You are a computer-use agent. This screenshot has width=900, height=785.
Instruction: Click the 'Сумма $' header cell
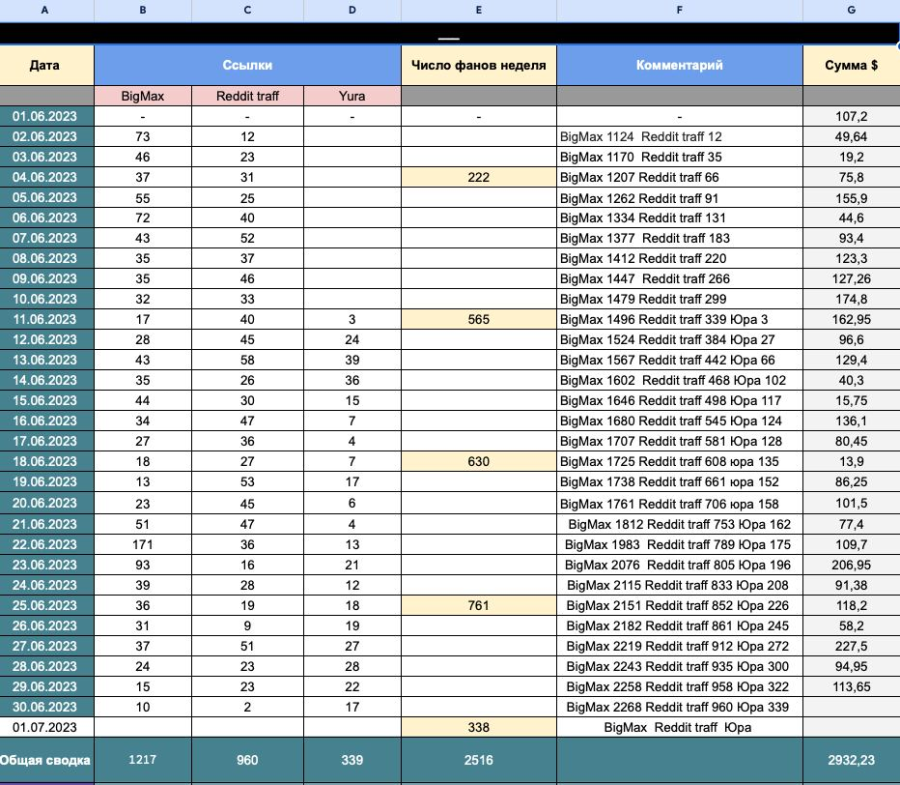tap(851, 65)
